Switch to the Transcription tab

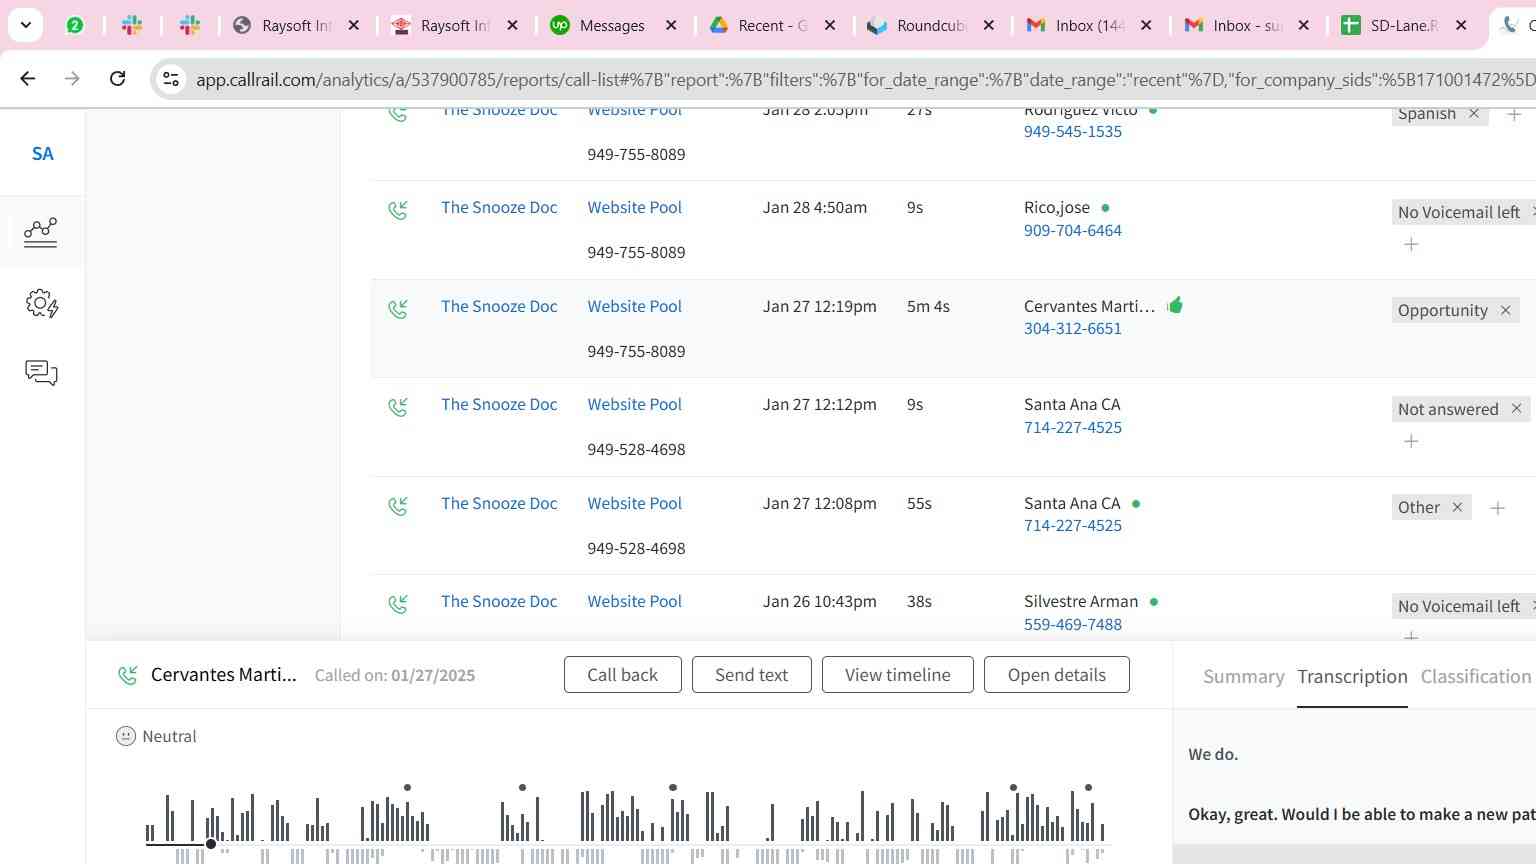pyautogui.click(x=1352, y=677)
